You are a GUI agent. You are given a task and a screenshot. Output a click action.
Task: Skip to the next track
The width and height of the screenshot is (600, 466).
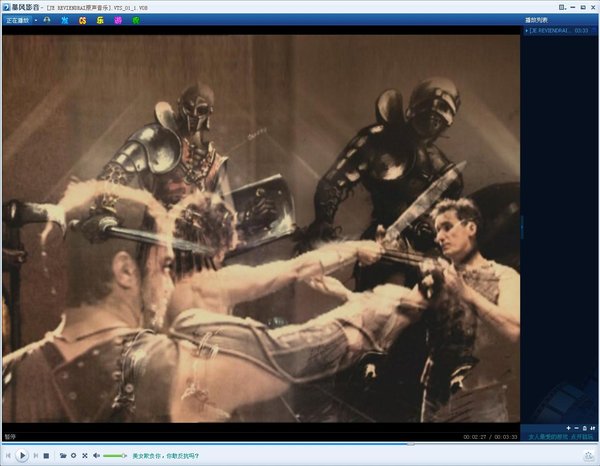[x=36, y=456]
